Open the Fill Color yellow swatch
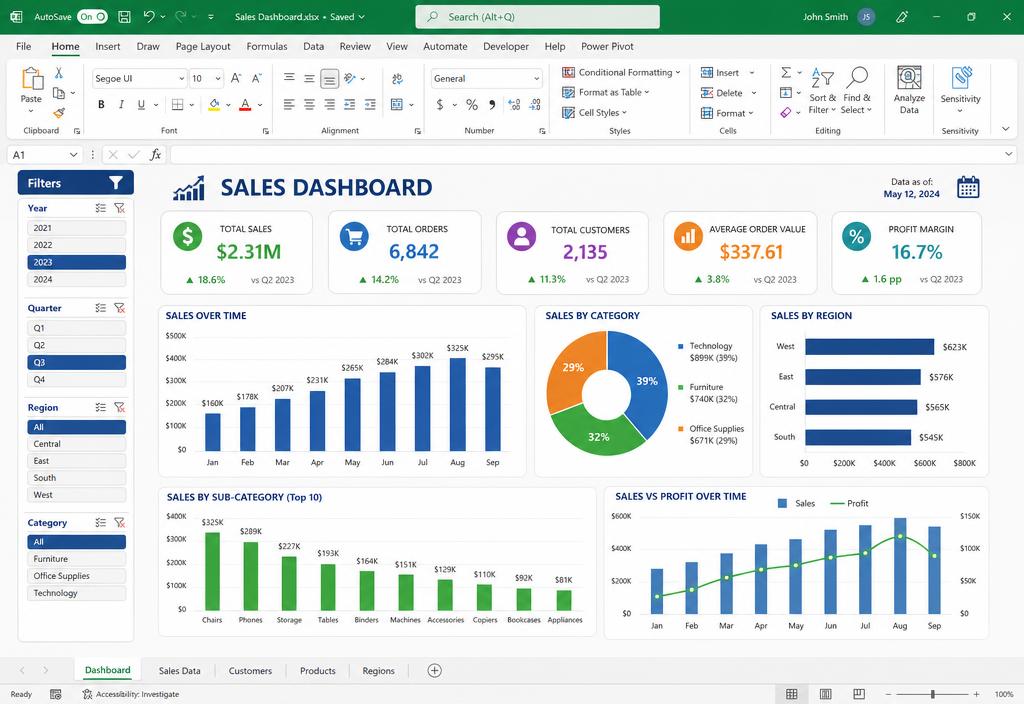This screenshot has width=1024, height=704. click(214, 104)
